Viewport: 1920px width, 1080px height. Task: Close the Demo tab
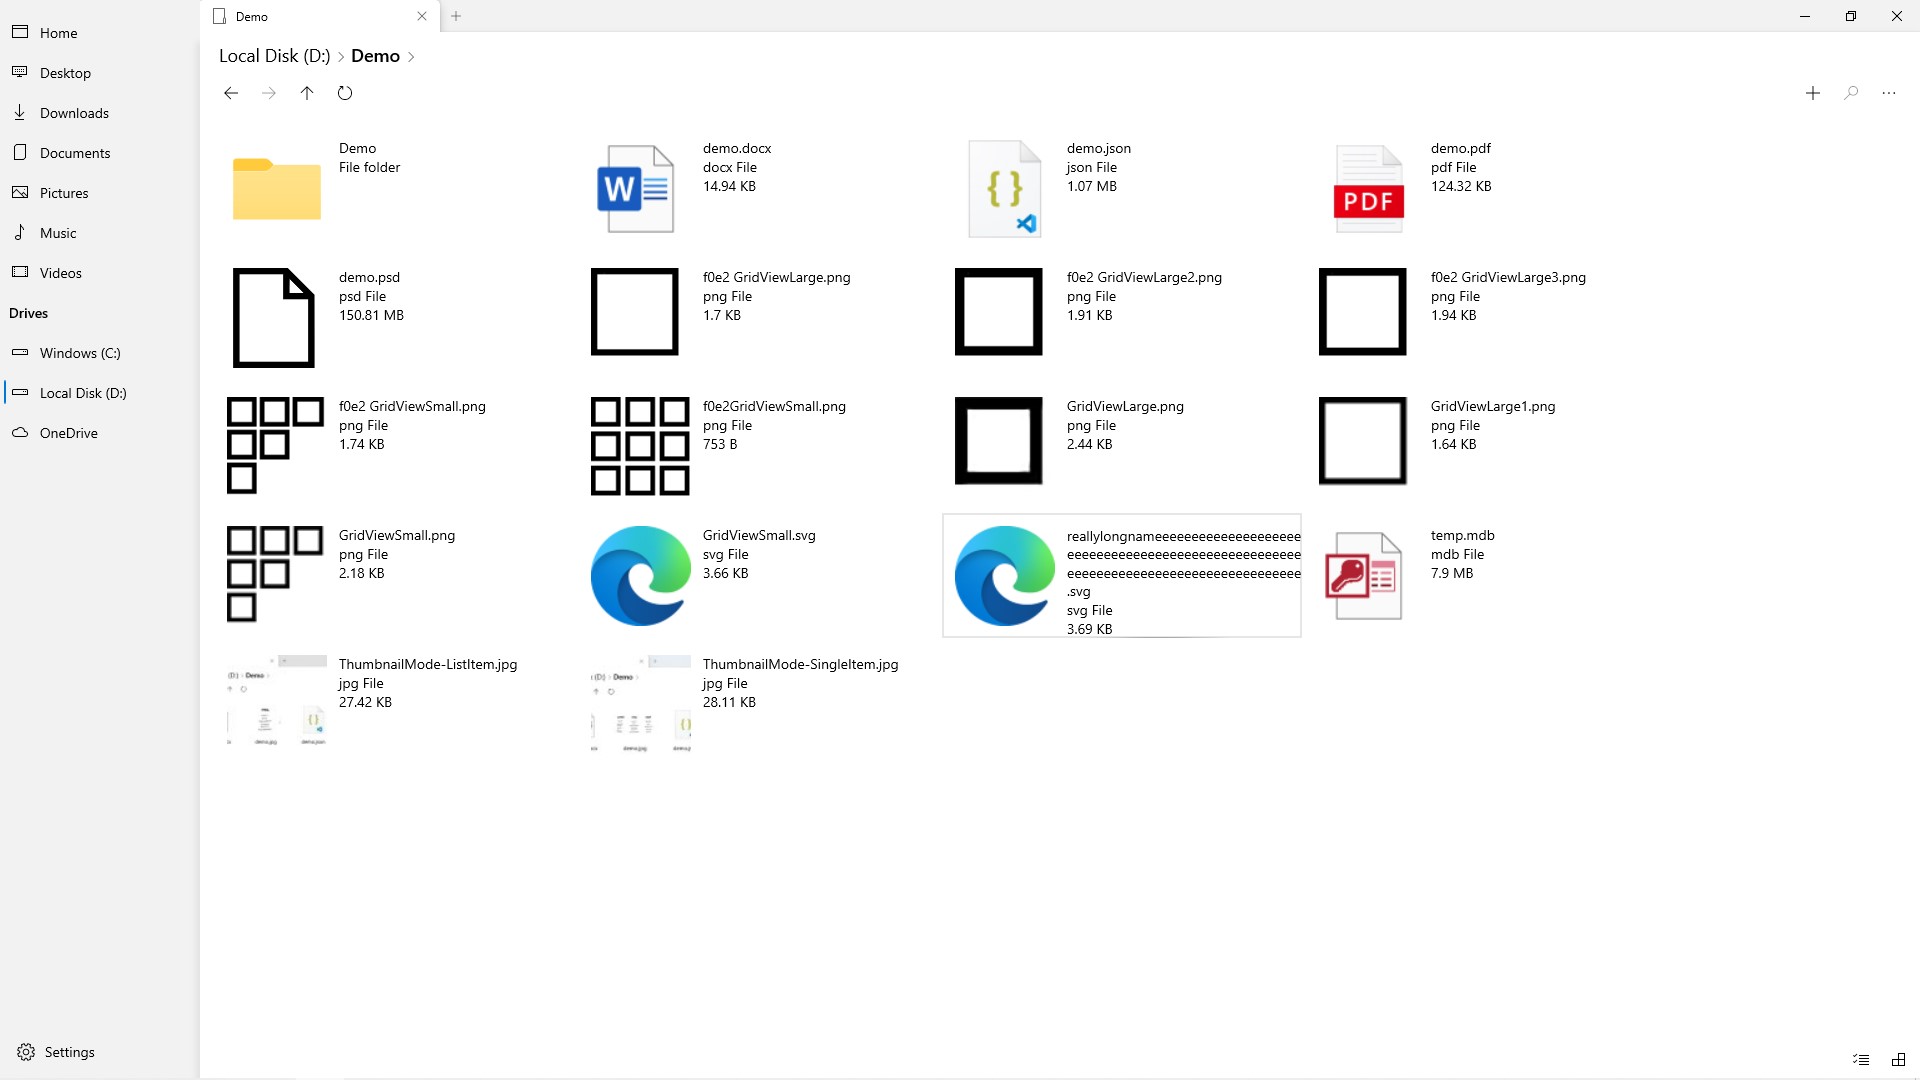(x=422, y=16)
